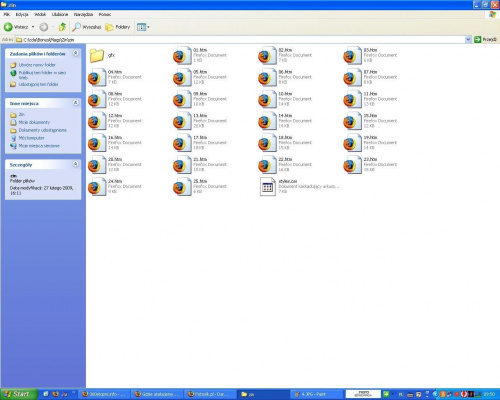This screenshot has width=500, height=400.
Task: Toggle the Foldery folders pane
Action: 118,27
